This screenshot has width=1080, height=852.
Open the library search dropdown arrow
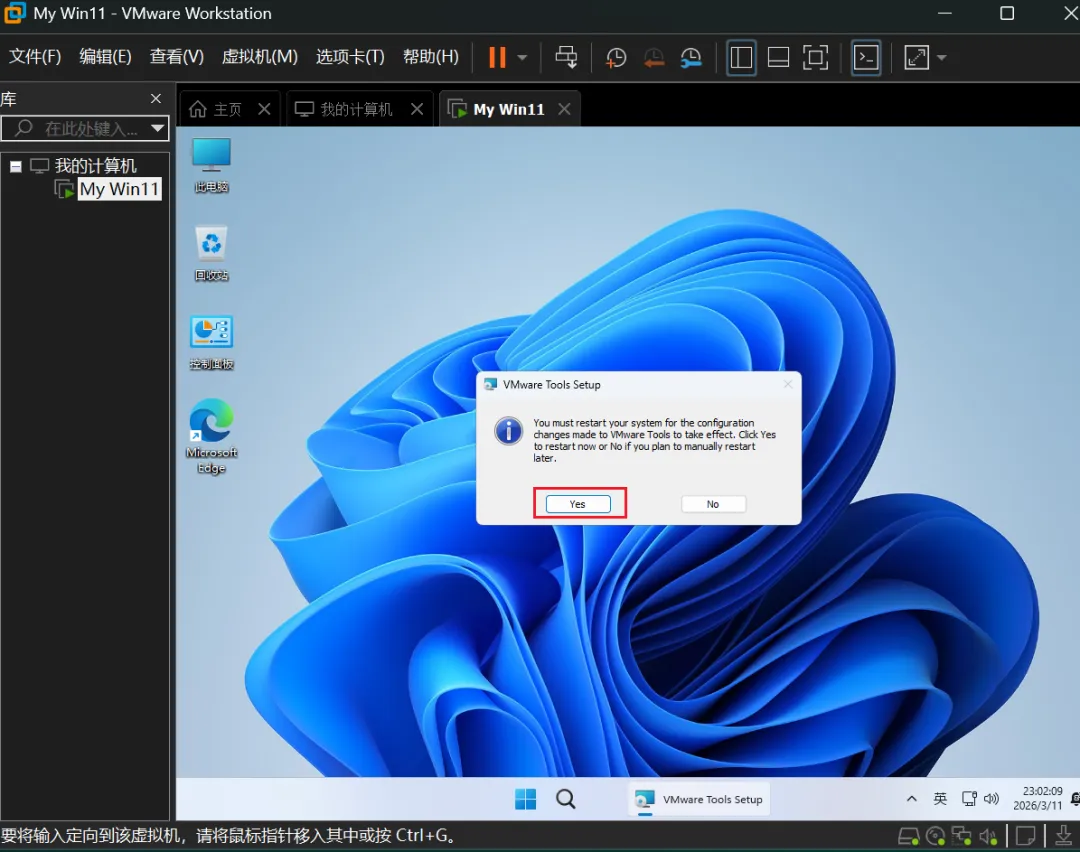click(x=158, y=128)
